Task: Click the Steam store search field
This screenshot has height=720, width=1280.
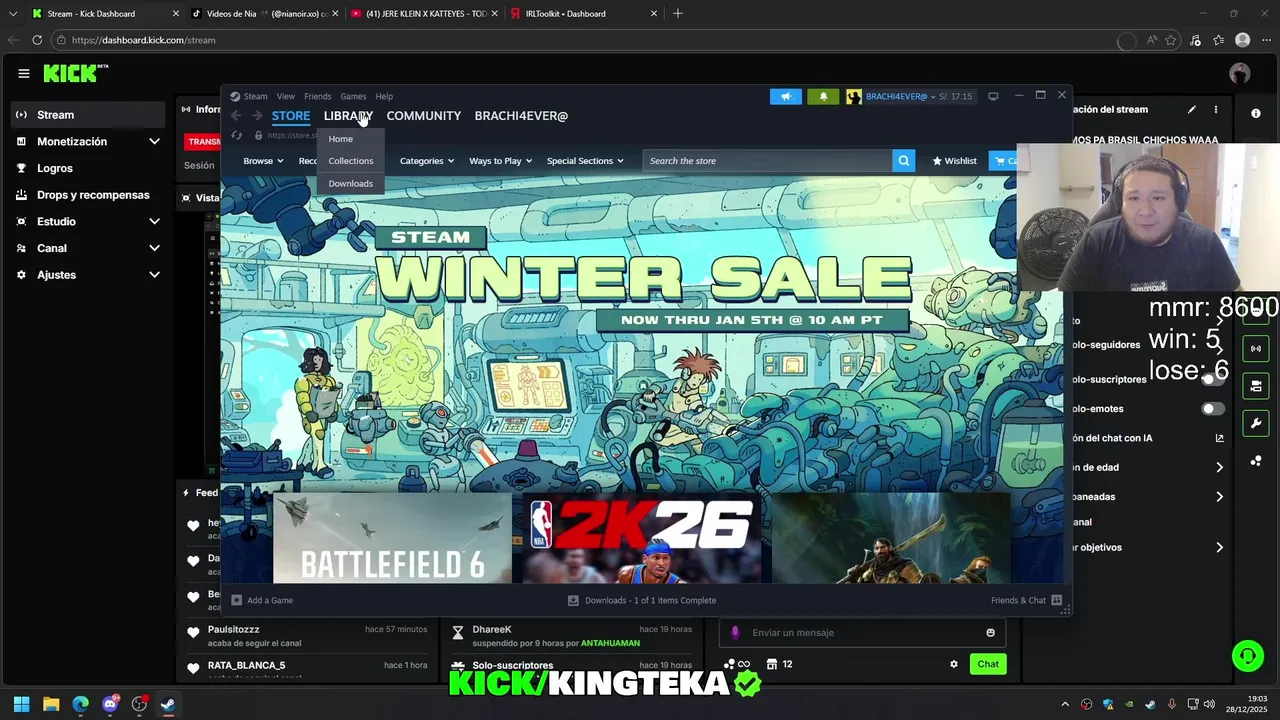Action: (x=767, y=161)
